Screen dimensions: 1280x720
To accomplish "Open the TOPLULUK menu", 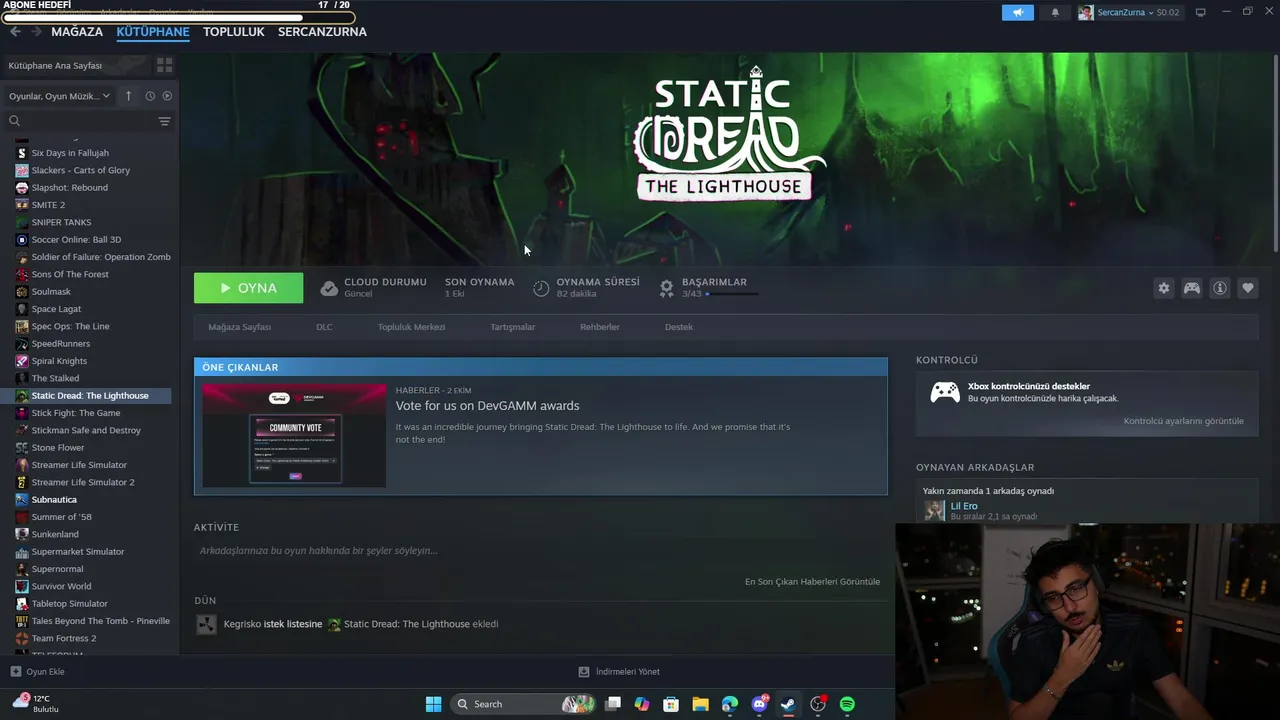I will tap(234, 32).
